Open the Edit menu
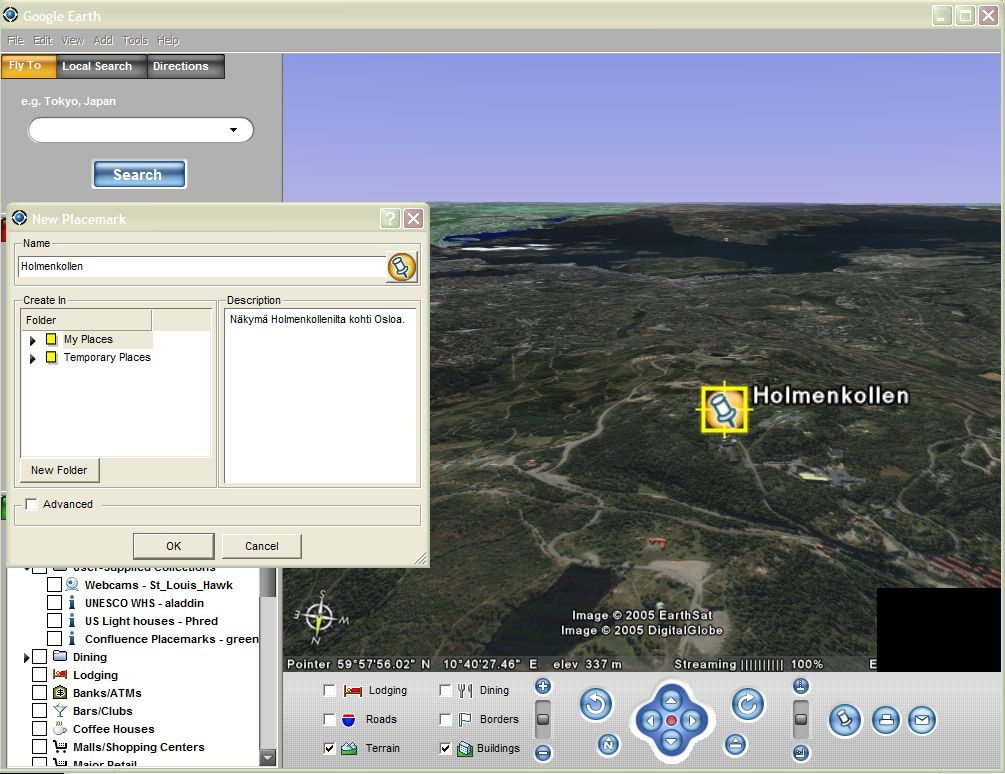The height and width of the screenshot is (774, 1005). click(x=43, y=40)
